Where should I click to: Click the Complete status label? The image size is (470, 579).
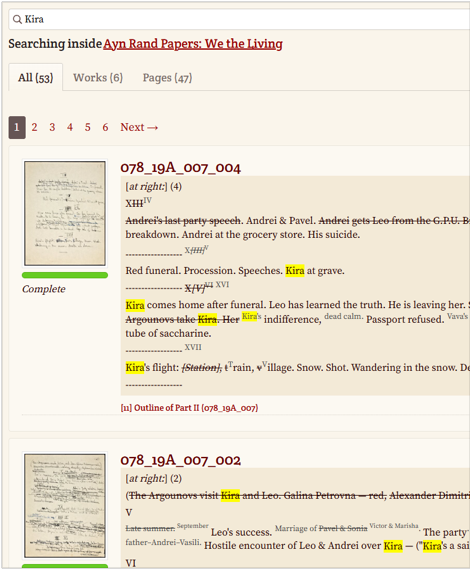[x=44, y=289]
